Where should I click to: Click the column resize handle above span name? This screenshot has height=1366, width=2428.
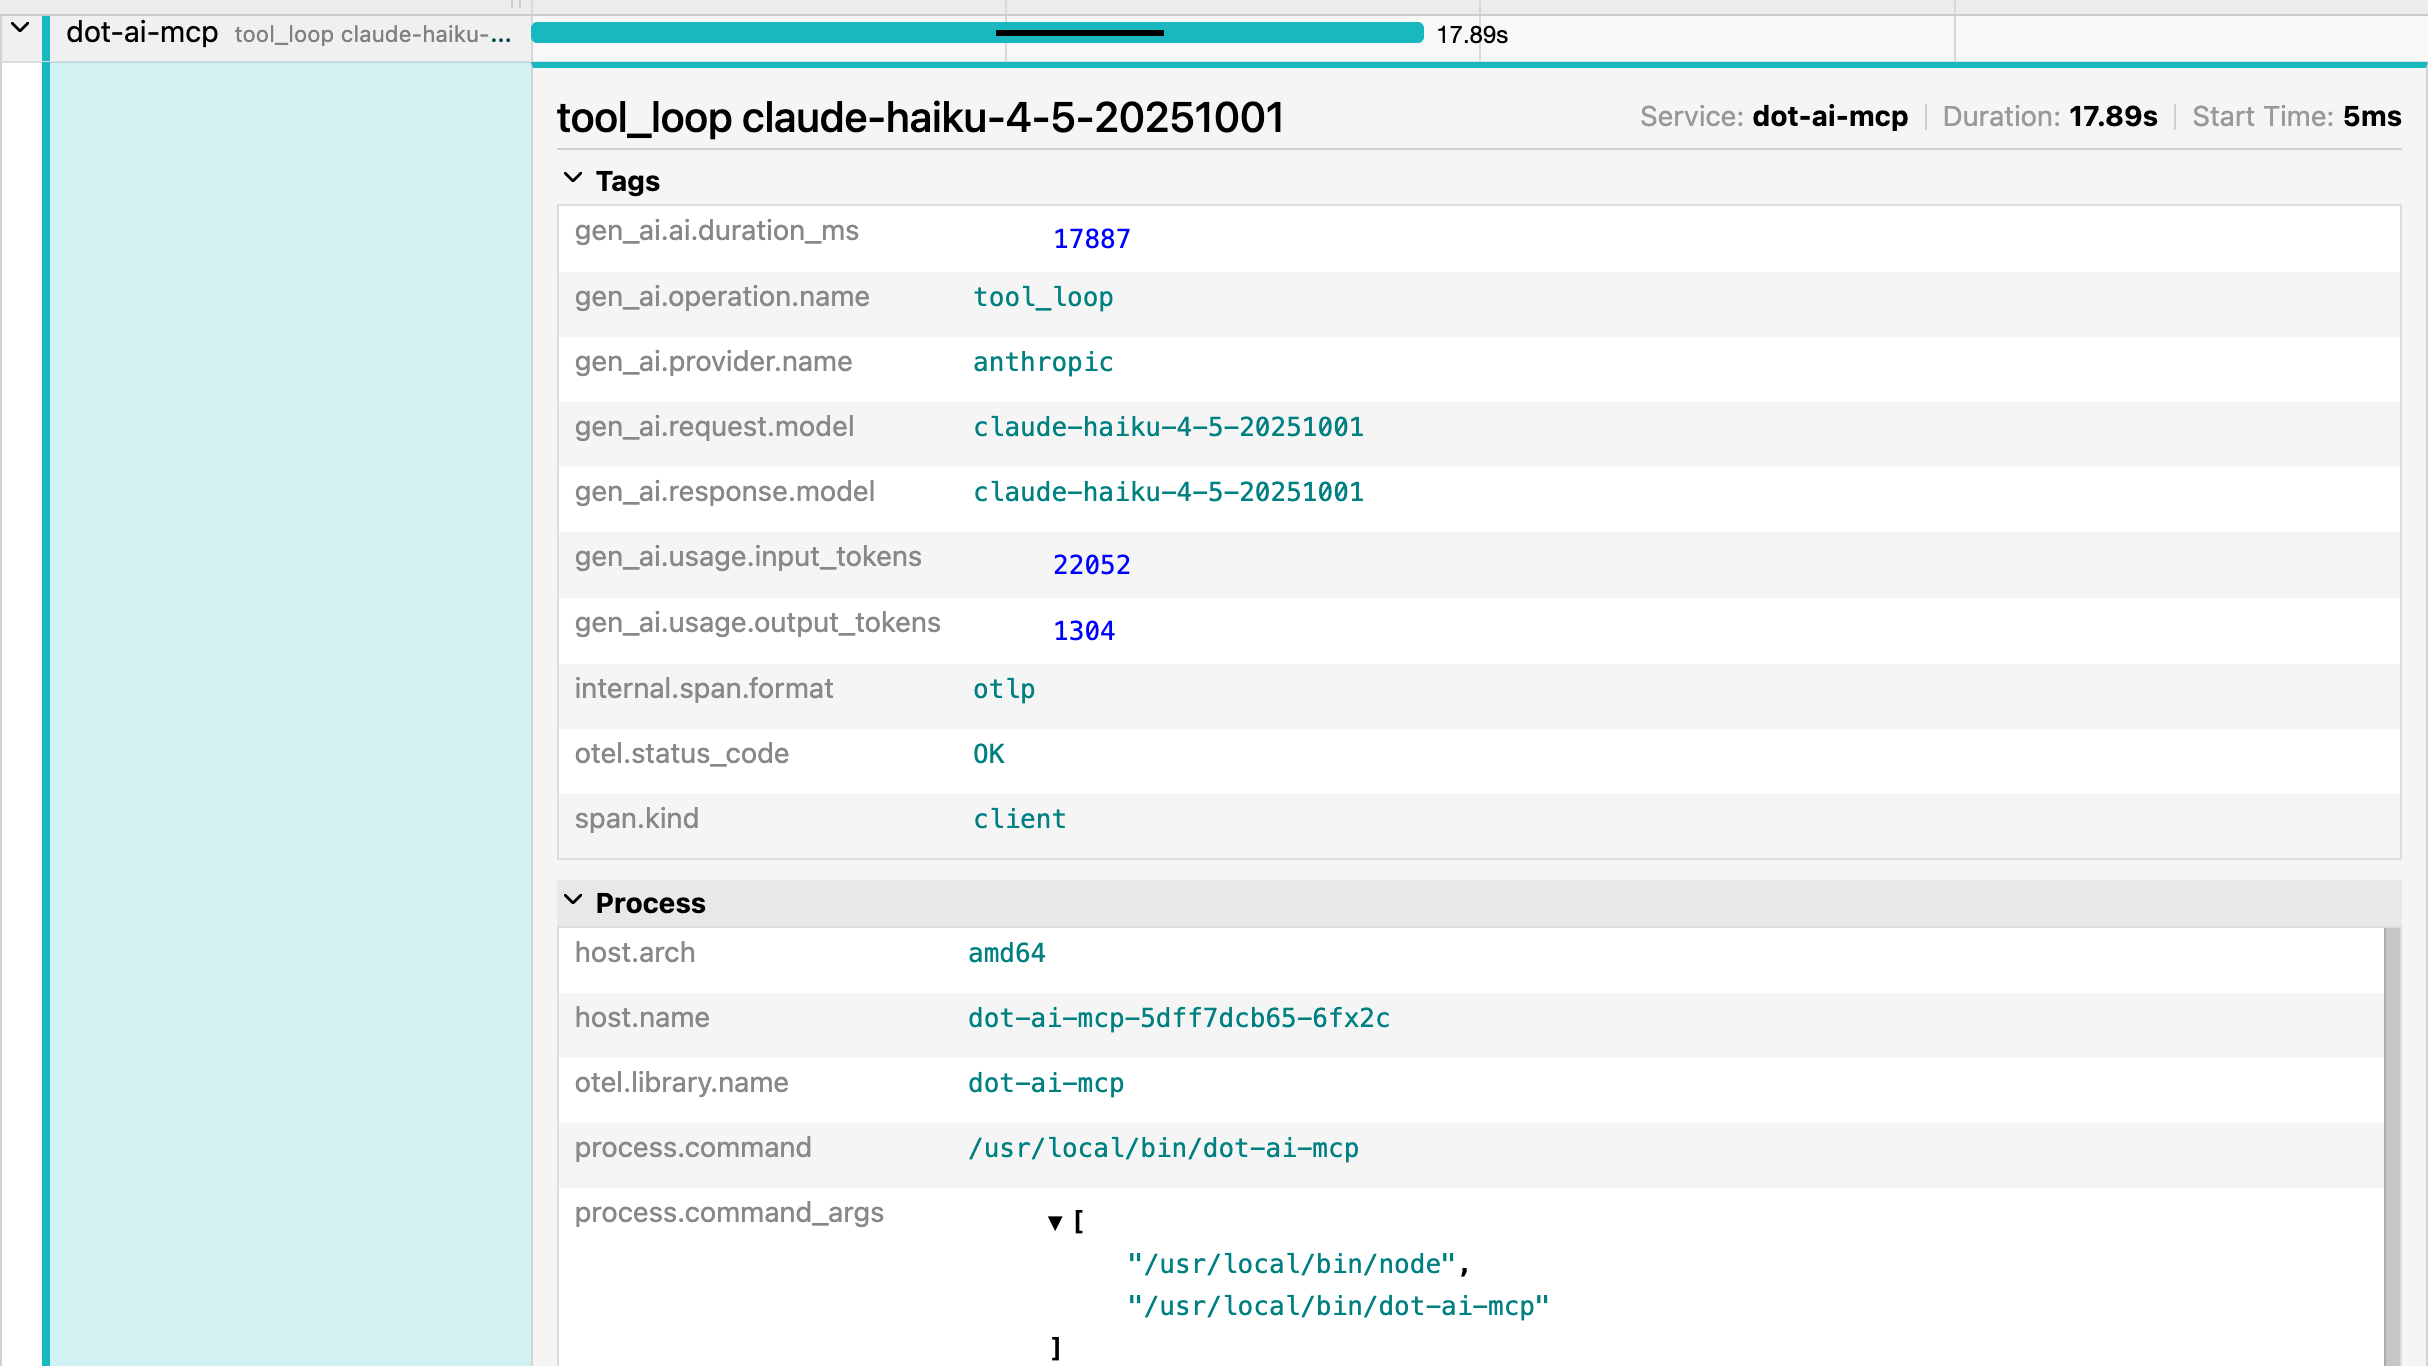click(516, 5)
